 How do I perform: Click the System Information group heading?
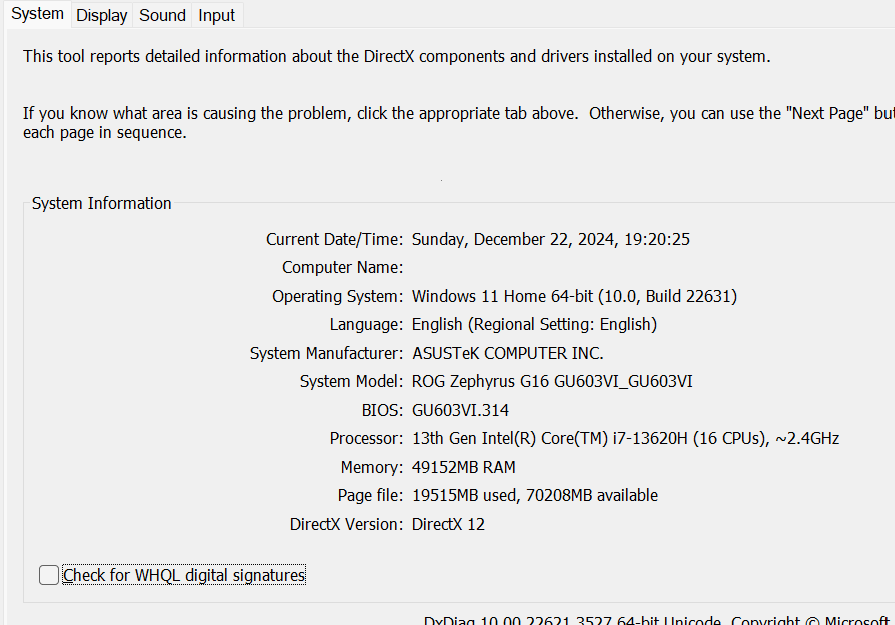[x=102, y=204]
